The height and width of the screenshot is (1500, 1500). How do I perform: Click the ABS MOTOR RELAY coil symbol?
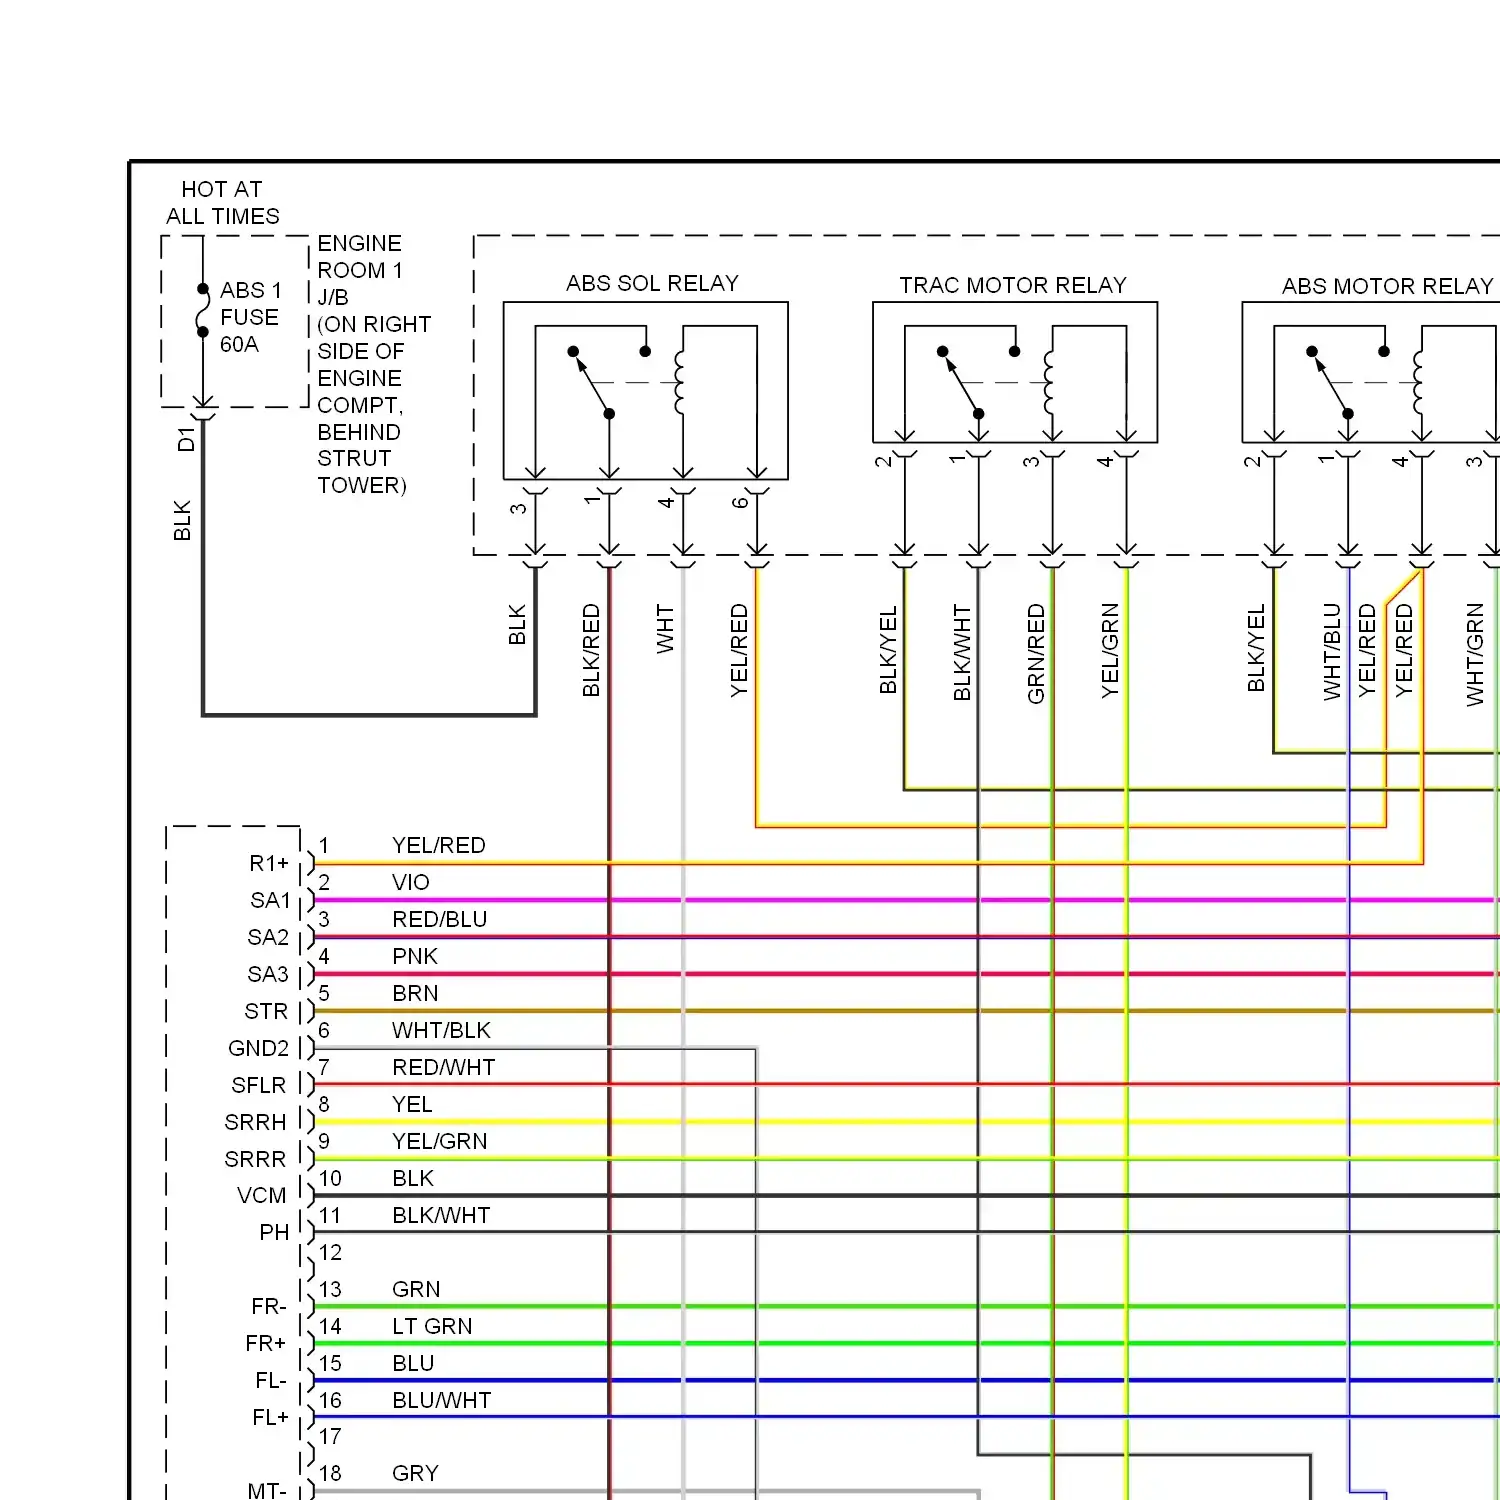tap(1418, 382)
